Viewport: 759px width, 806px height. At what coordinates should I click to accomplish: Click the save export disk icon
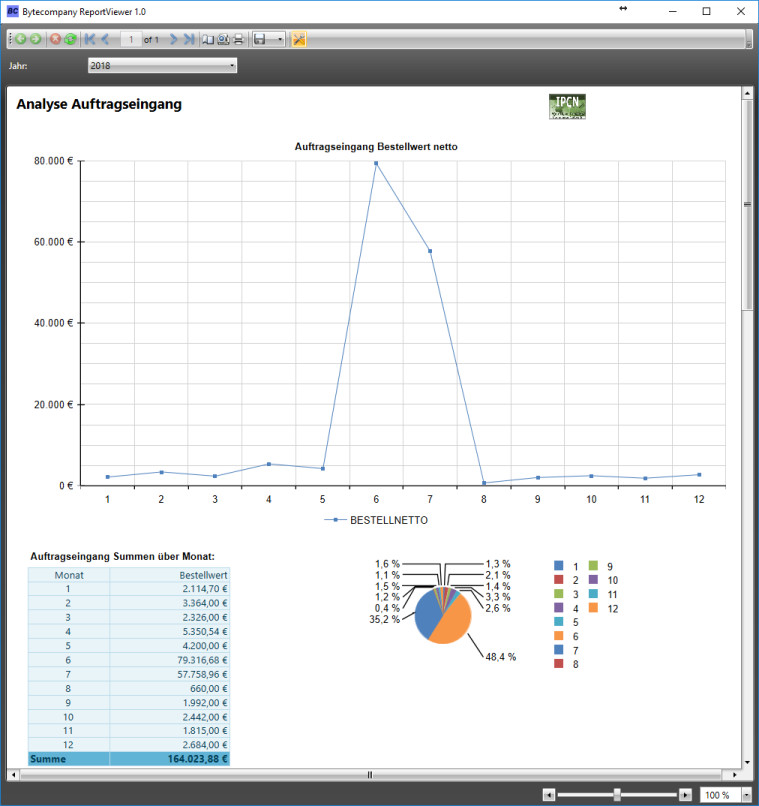260,39
